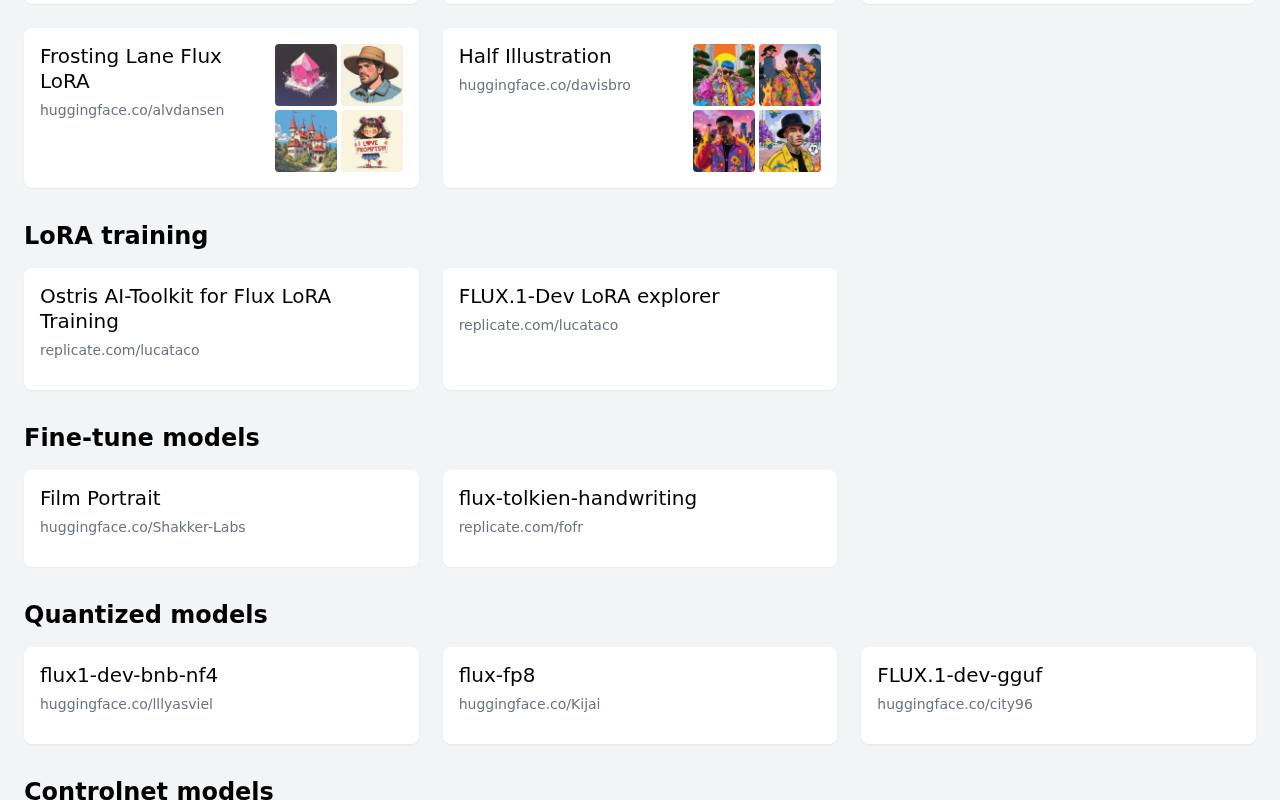Open the flux1-dev-bnb-nf4 quantized model
Image resolution: width=1280 pixels, height=800 pixels.
pos(221,695)
